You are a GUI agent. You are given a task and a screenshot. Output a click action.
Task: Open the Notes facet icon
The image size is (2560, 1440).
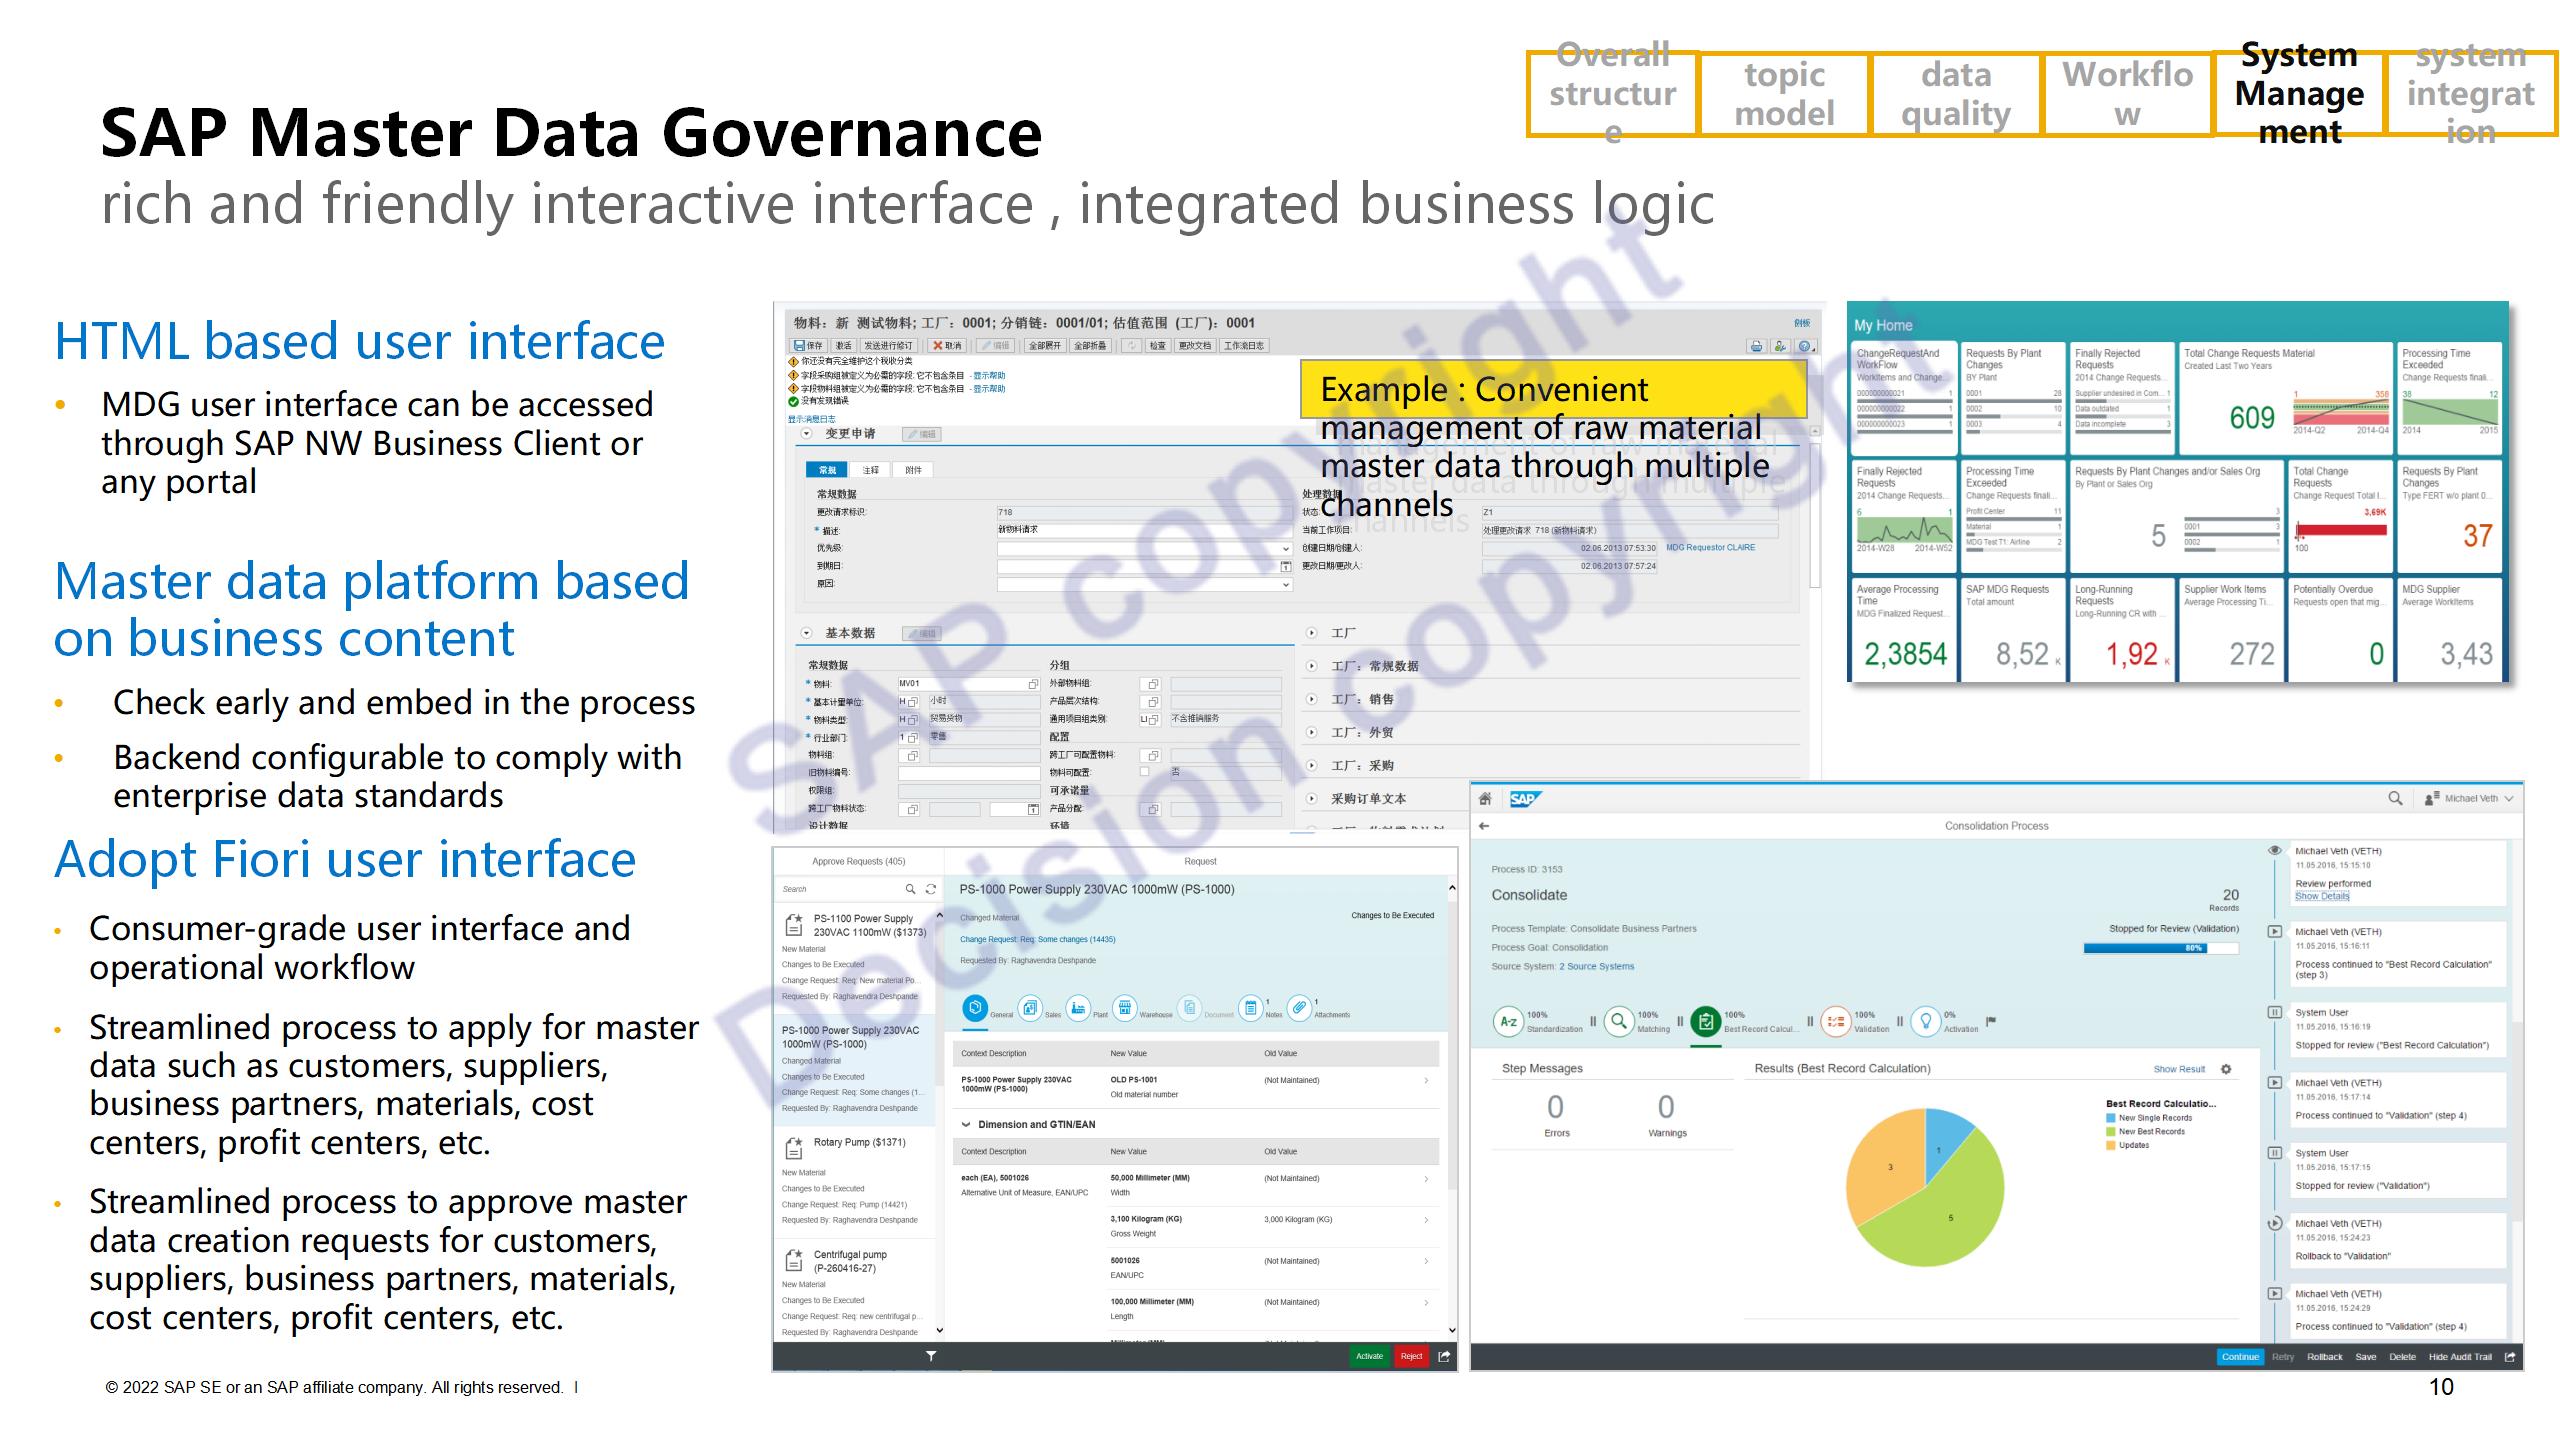[x=1250, y=1008]
